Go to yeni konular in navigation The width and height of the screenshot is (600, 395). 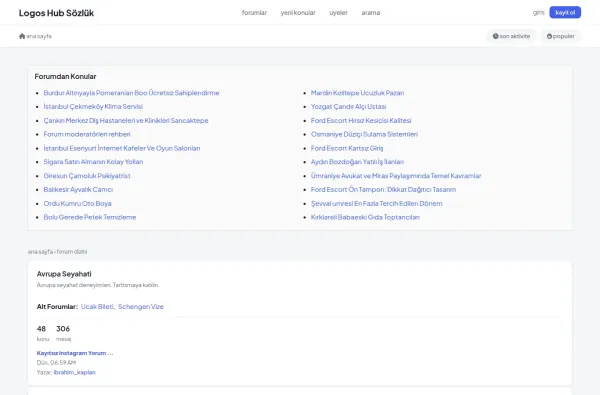point(298,13)
